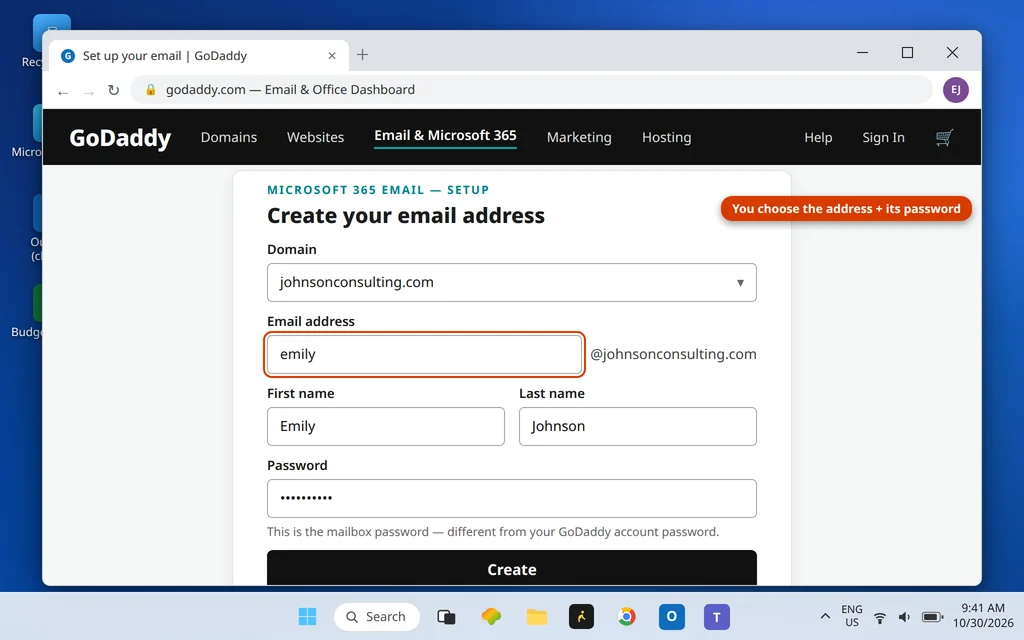1024x640 pixels.
Task: Click the Help link
Action: tap(818, 137)
